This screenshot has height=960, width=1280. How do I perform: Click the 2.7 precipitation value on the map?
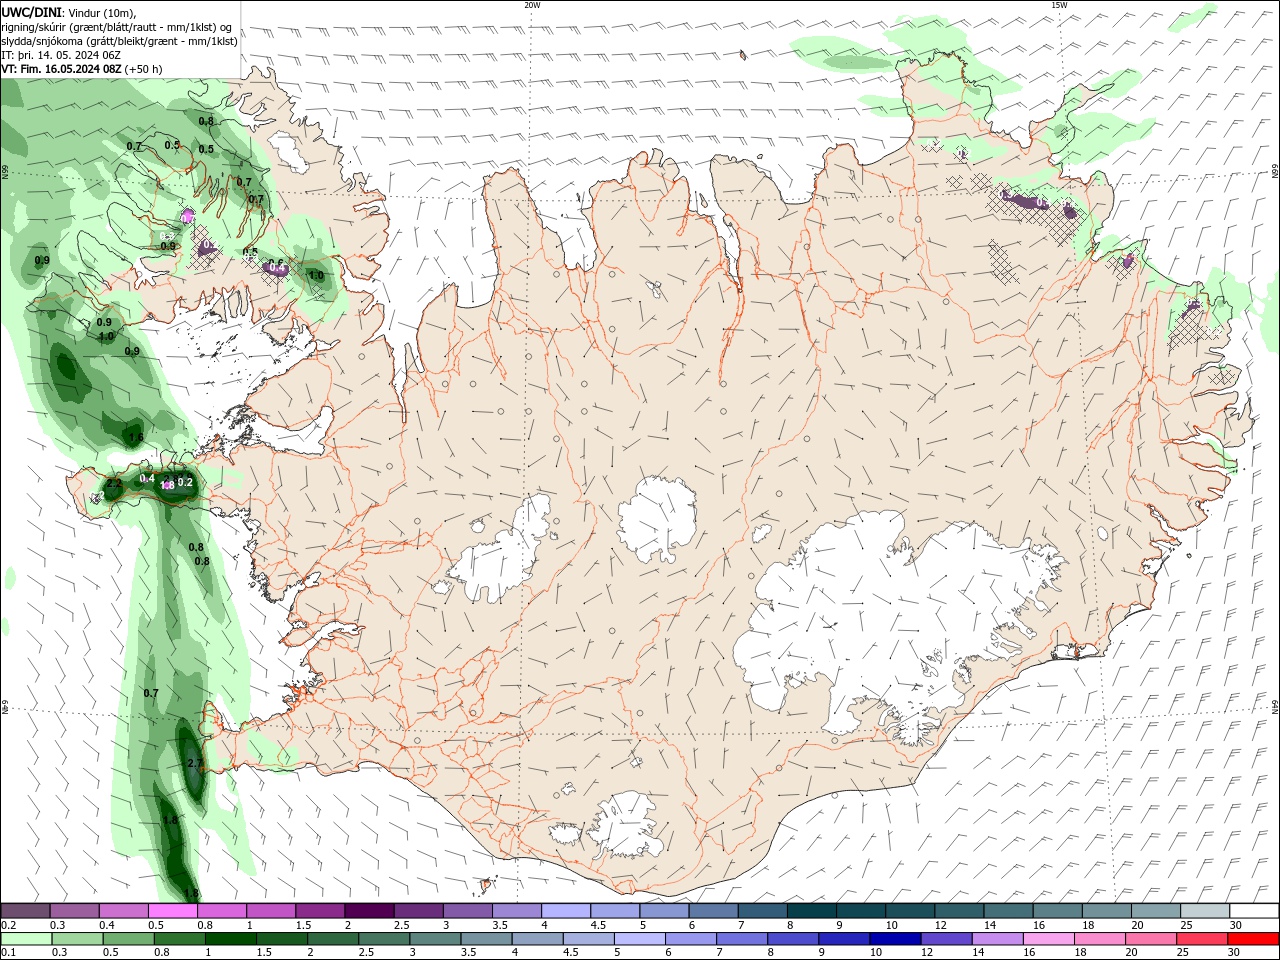[x=195, y=763]
